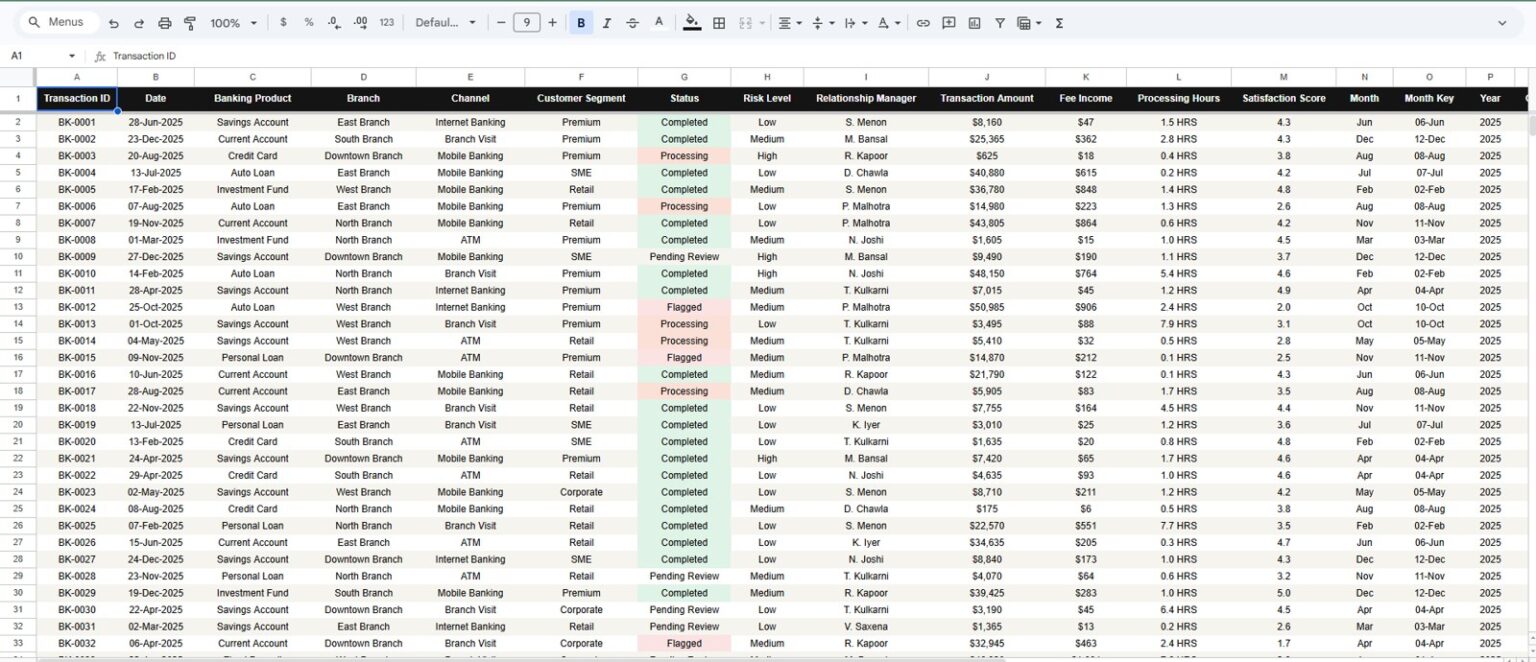The height and width of the screenshot is (662, 1536).
Task: Click Corporate segment in row BK-0023
Action: (581, 492)
